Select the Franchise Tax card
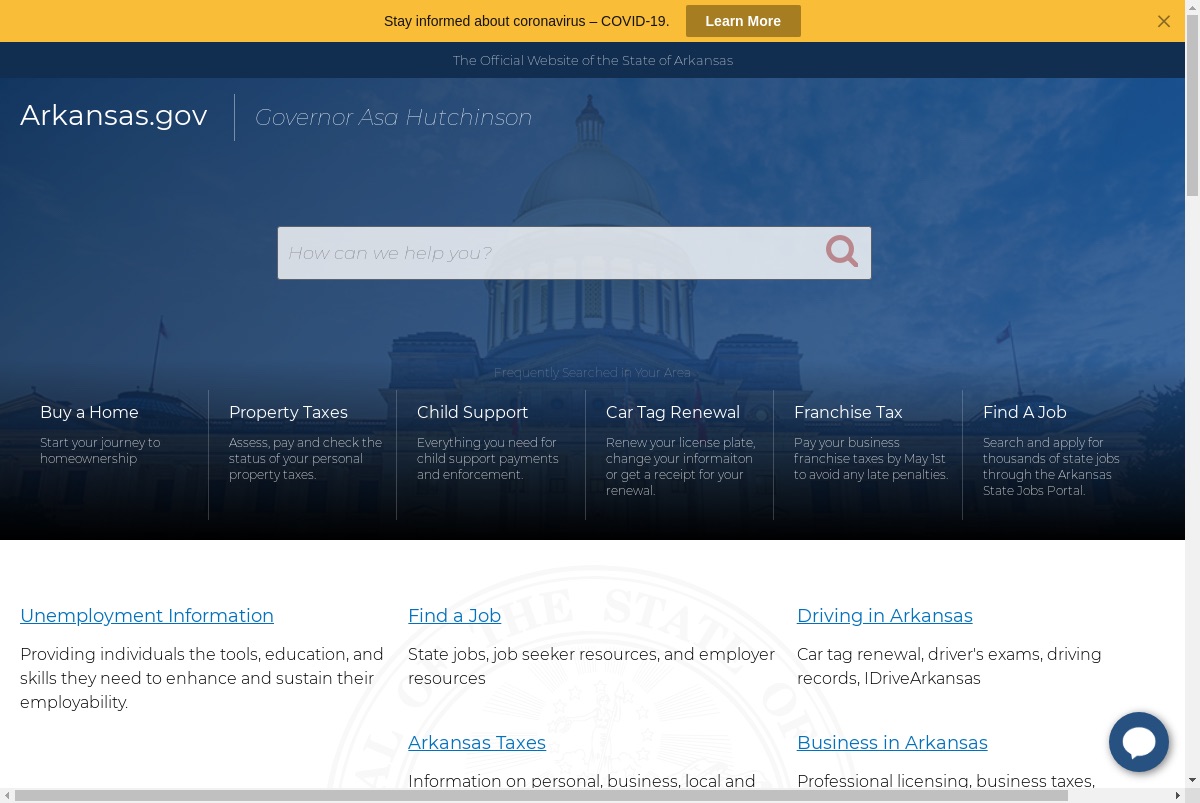1200x803 pixels. tap(868, 455)
